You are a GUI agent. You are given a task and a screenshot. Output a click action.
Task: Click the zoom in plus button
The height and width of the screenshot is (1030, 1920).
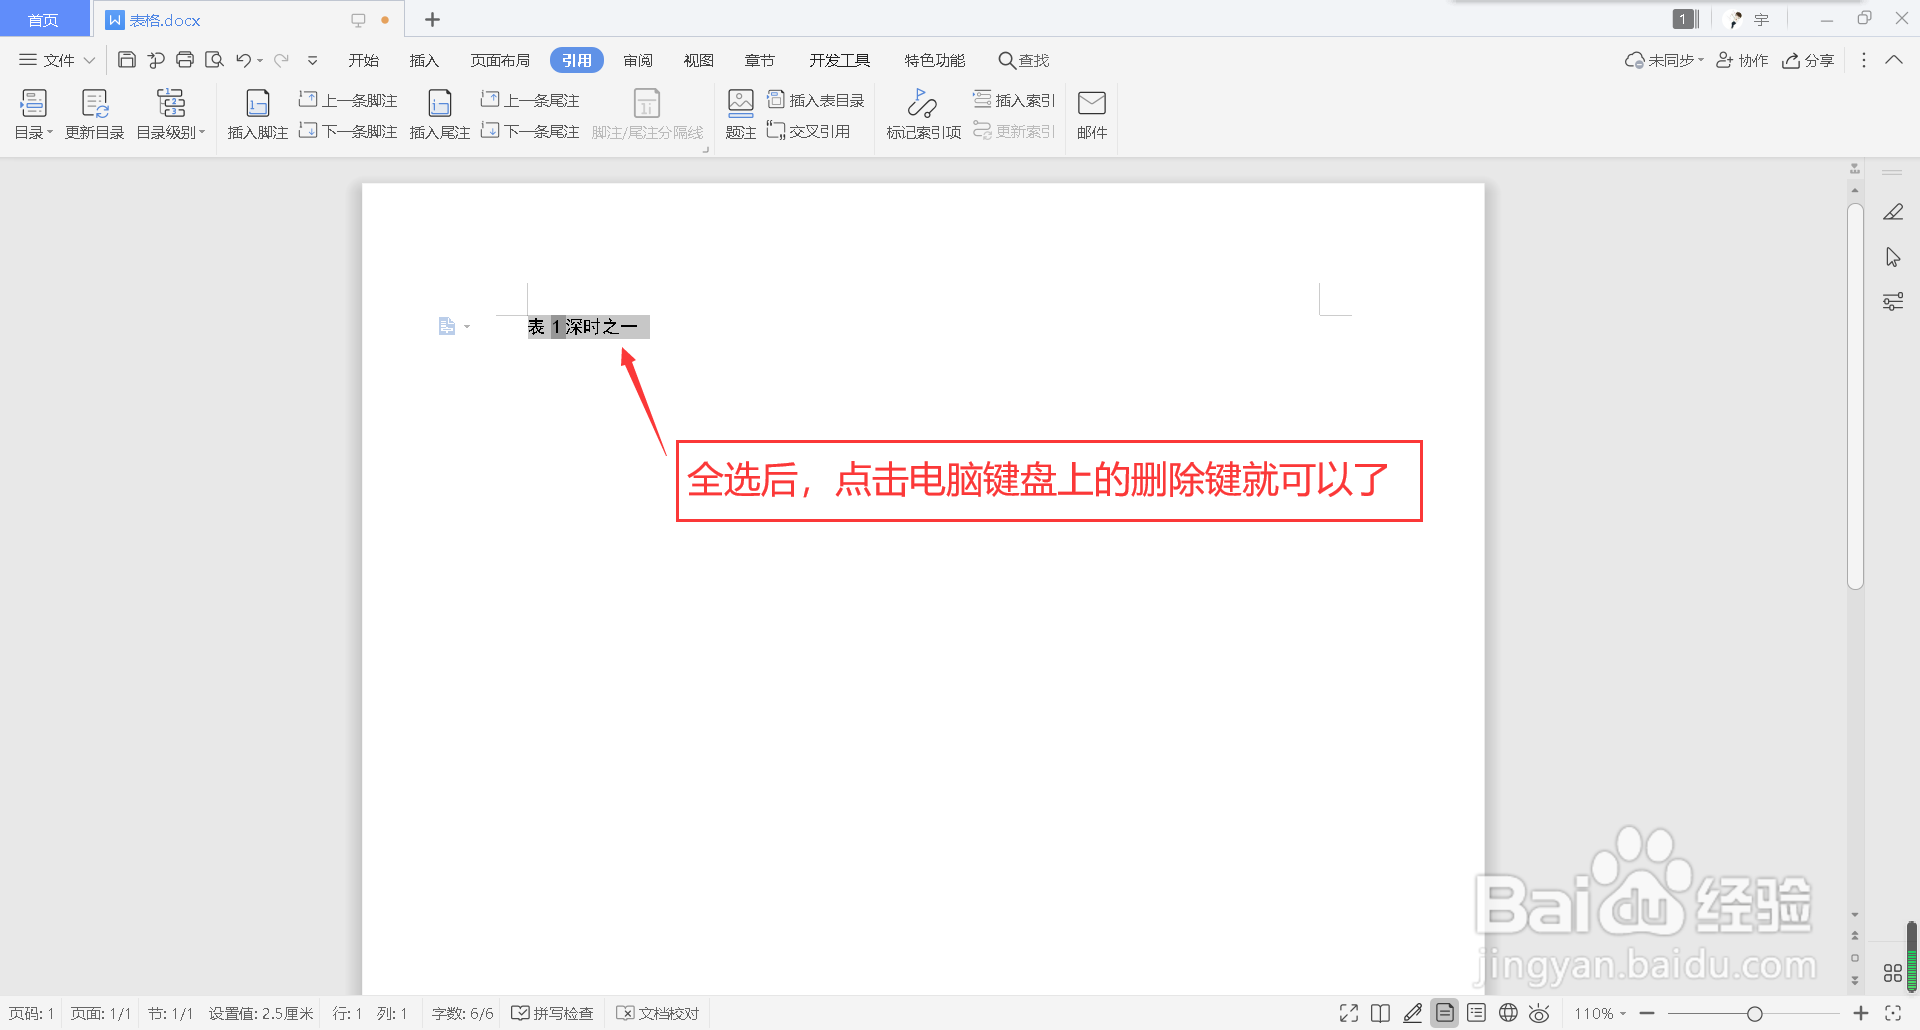click(x=1861, y=1013)
